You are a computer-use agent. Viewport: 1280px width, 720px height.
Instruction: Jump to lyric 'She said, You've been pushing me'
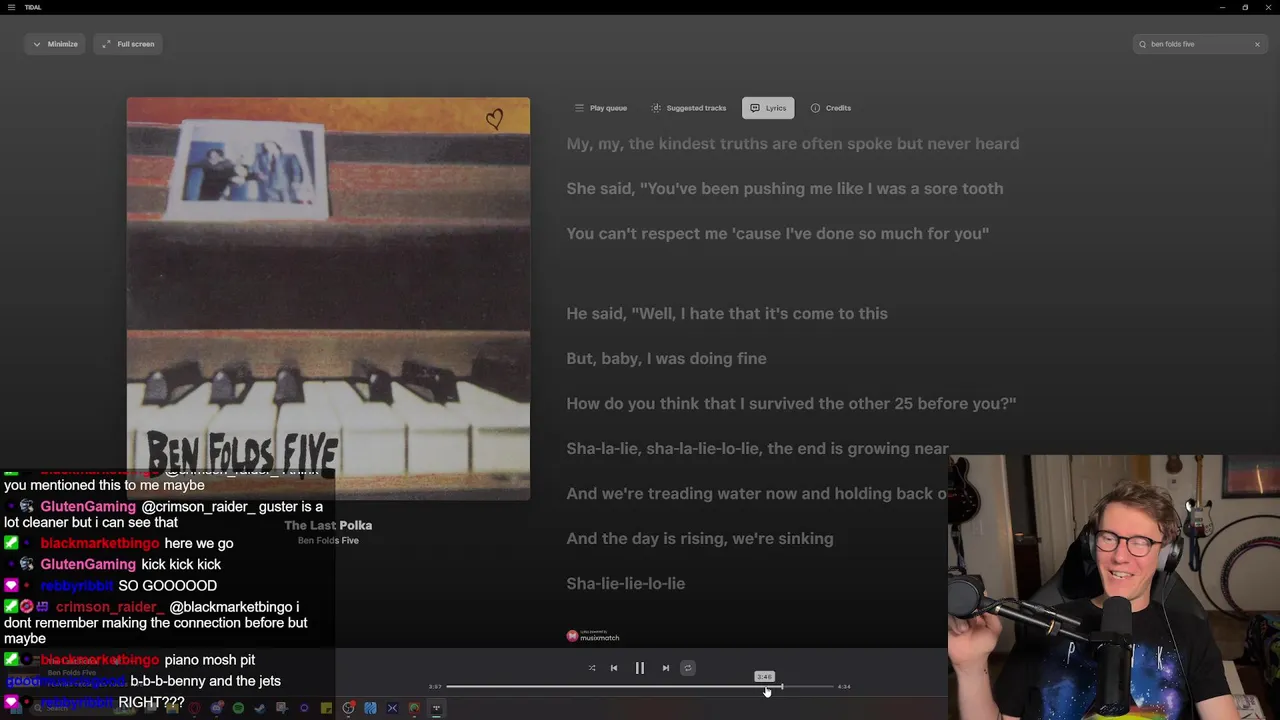click(x=785, y=189)
